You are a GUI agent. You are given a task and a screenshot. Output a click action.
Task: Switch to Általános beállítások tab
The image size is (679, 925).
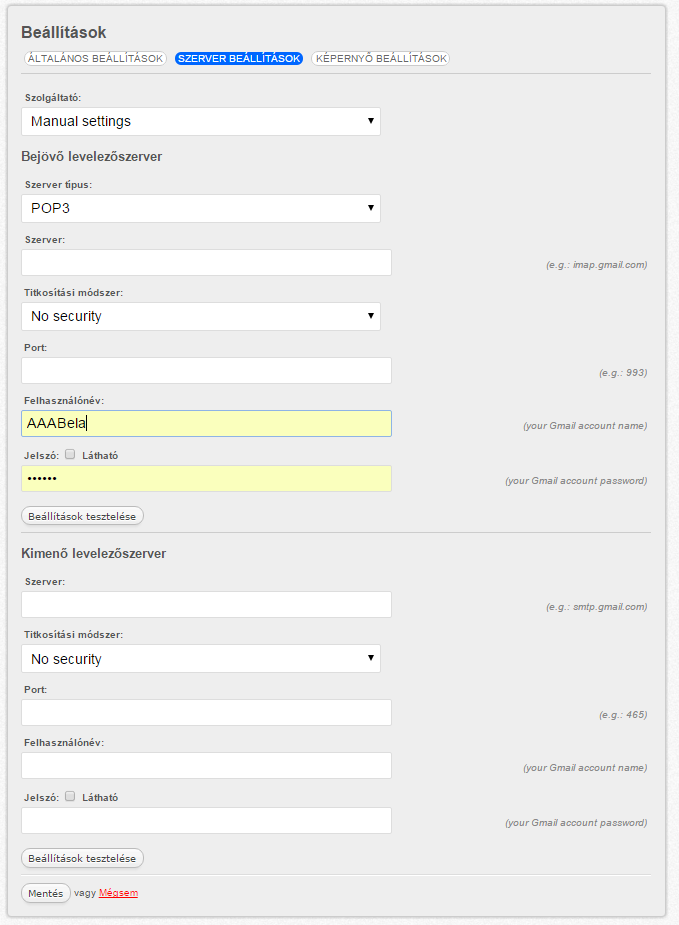[x=95, y=58]
